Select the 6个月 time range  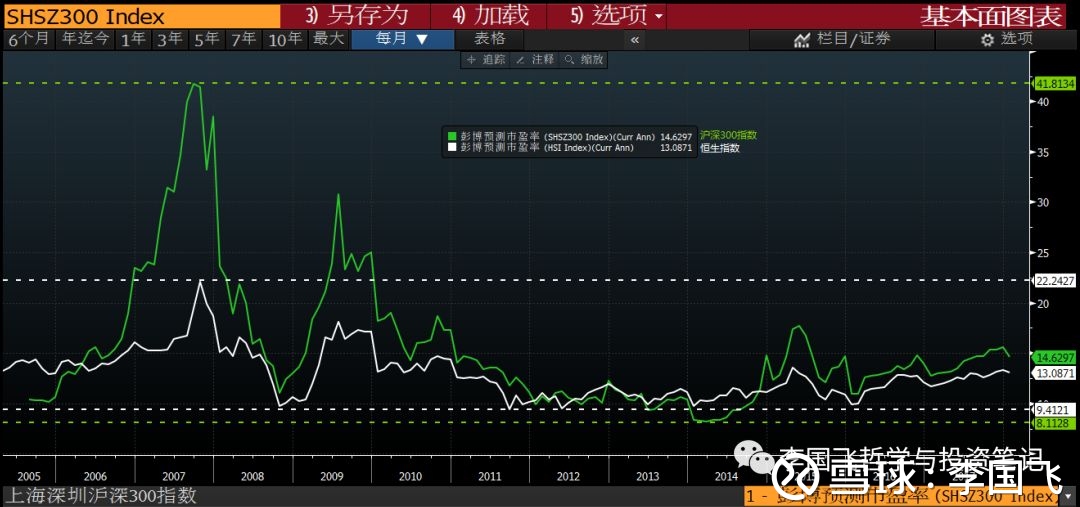pos(27,39)
